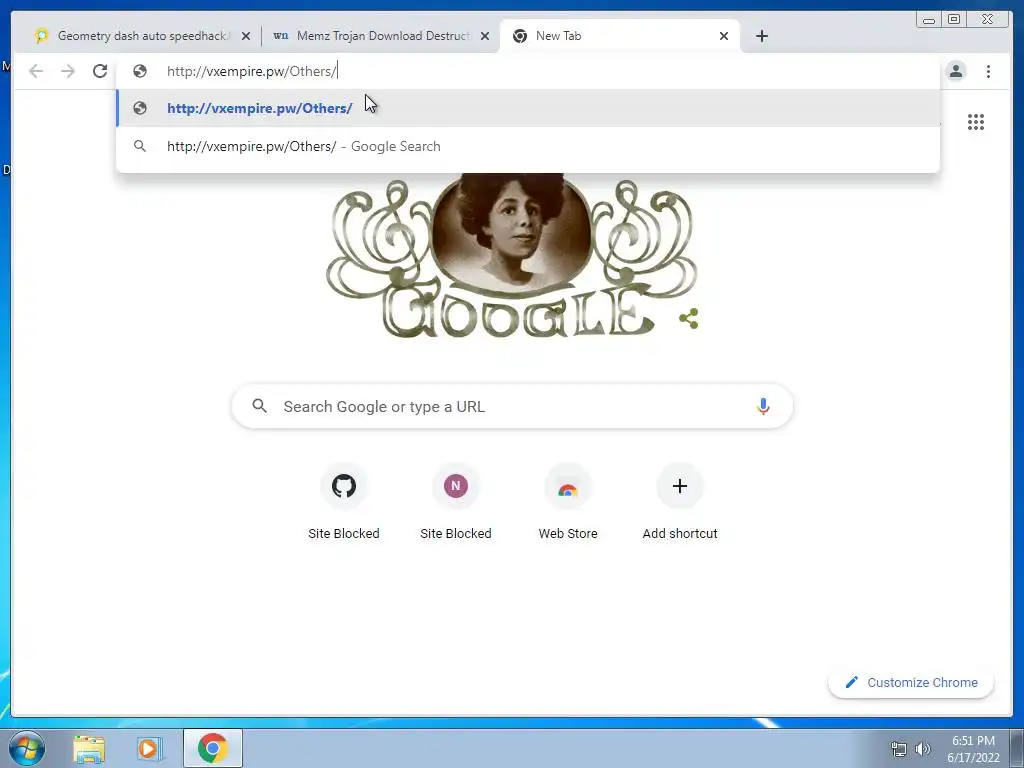Close the Memz Trojan Download tab
The height and width of the screenshot is (768, 1024).
click(x=485, y=37)
